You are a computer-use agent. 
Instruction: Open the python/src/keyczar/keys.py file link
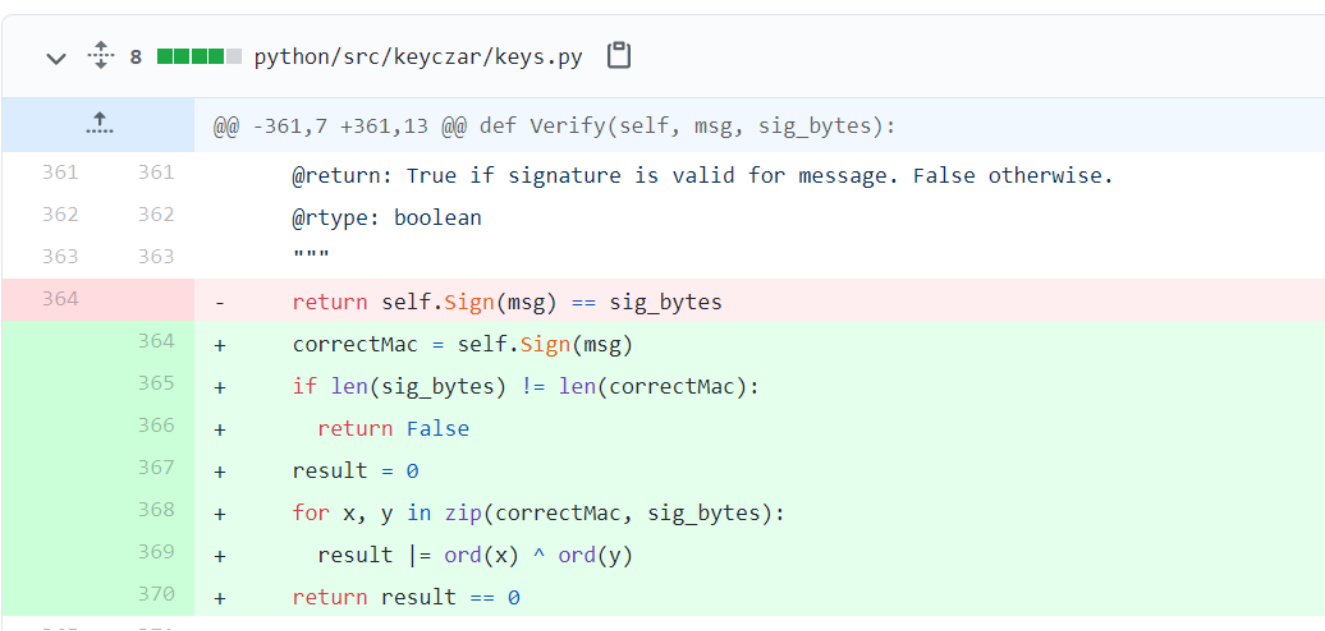(417, 57)
